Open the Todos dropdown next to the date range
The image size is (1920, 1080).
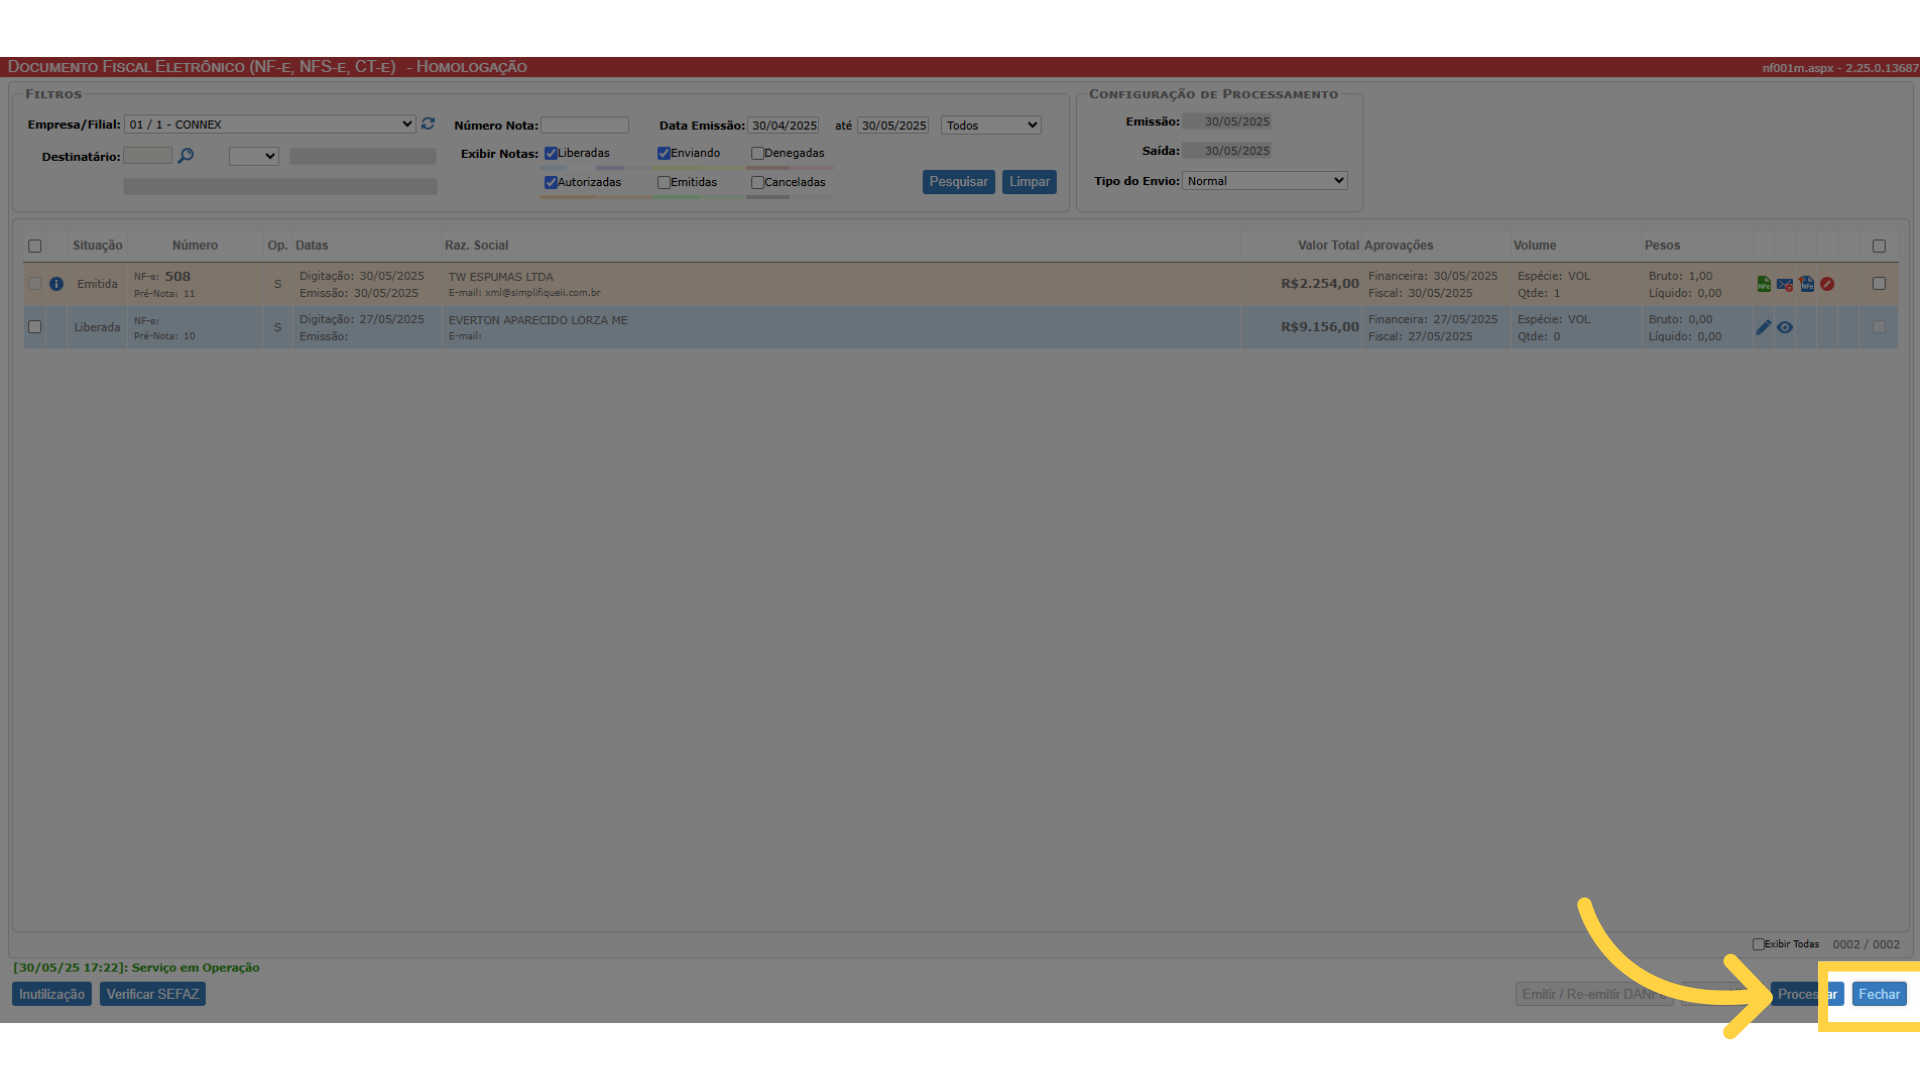(991, 125)
